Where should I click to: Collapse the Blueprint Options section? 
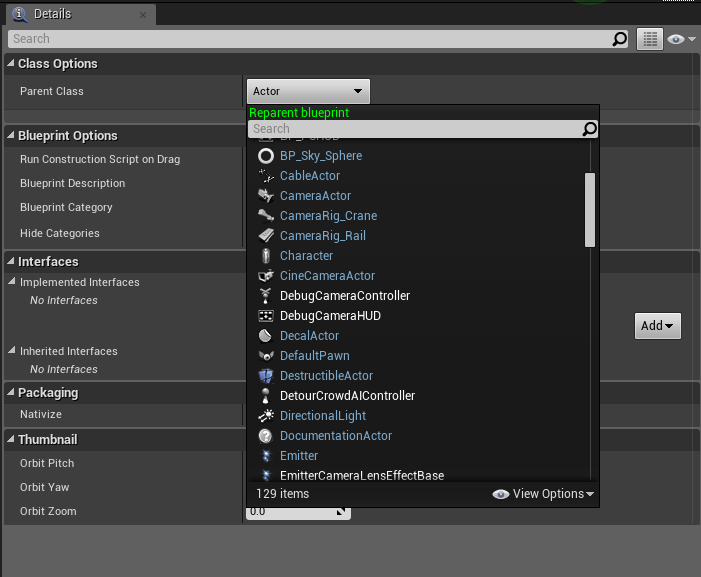11,135
